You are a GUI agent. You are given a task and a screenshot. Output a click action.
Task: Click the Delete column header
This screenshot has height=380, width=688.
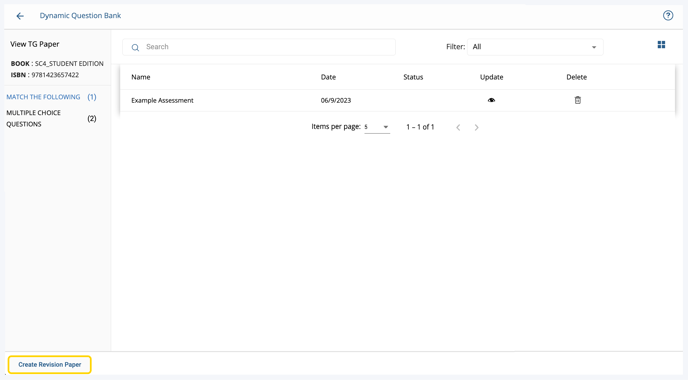[x=577, y=77]
